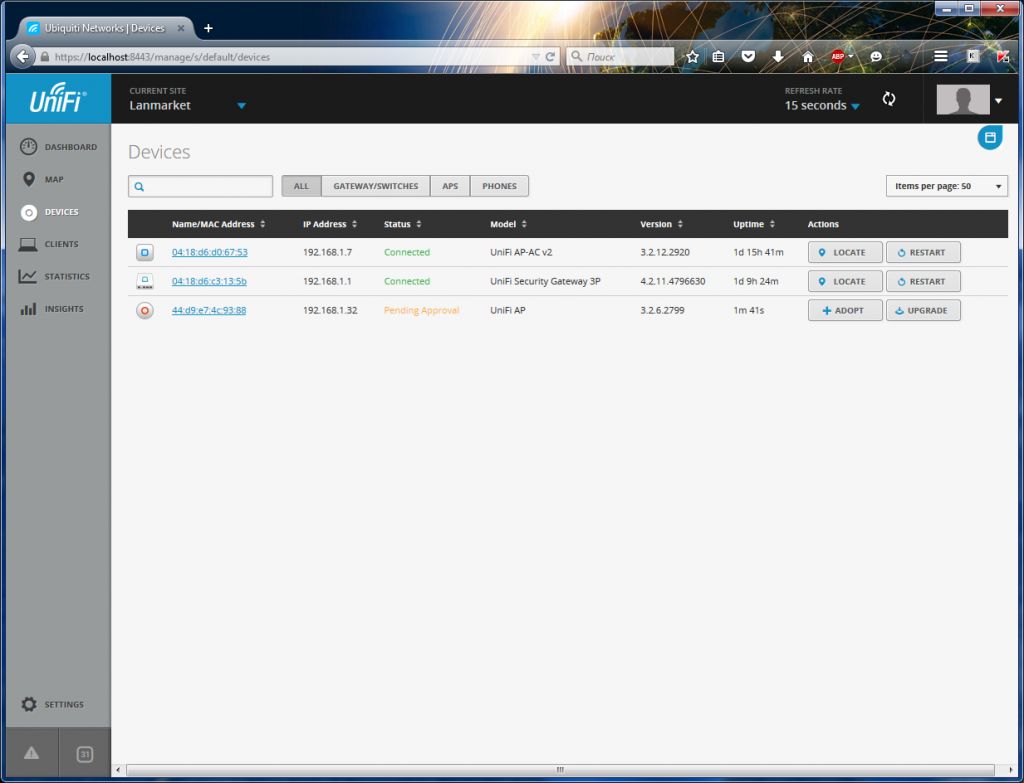Viewport: 1024px width, 783px height.
Task: Open device link 04:18:d6:d0:67:53
Action: (209, 252)
